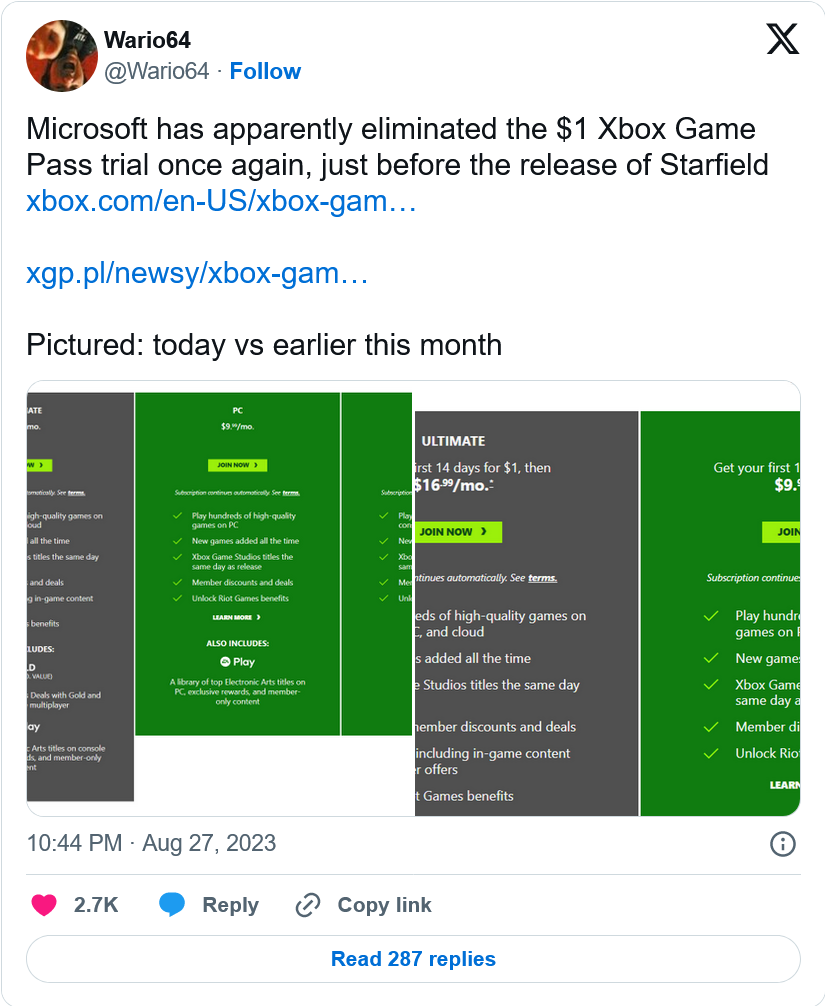Viewport: 825px width, 1006px height.
Task: Click the blue reply bubble icon
Action: coord(172,905)
